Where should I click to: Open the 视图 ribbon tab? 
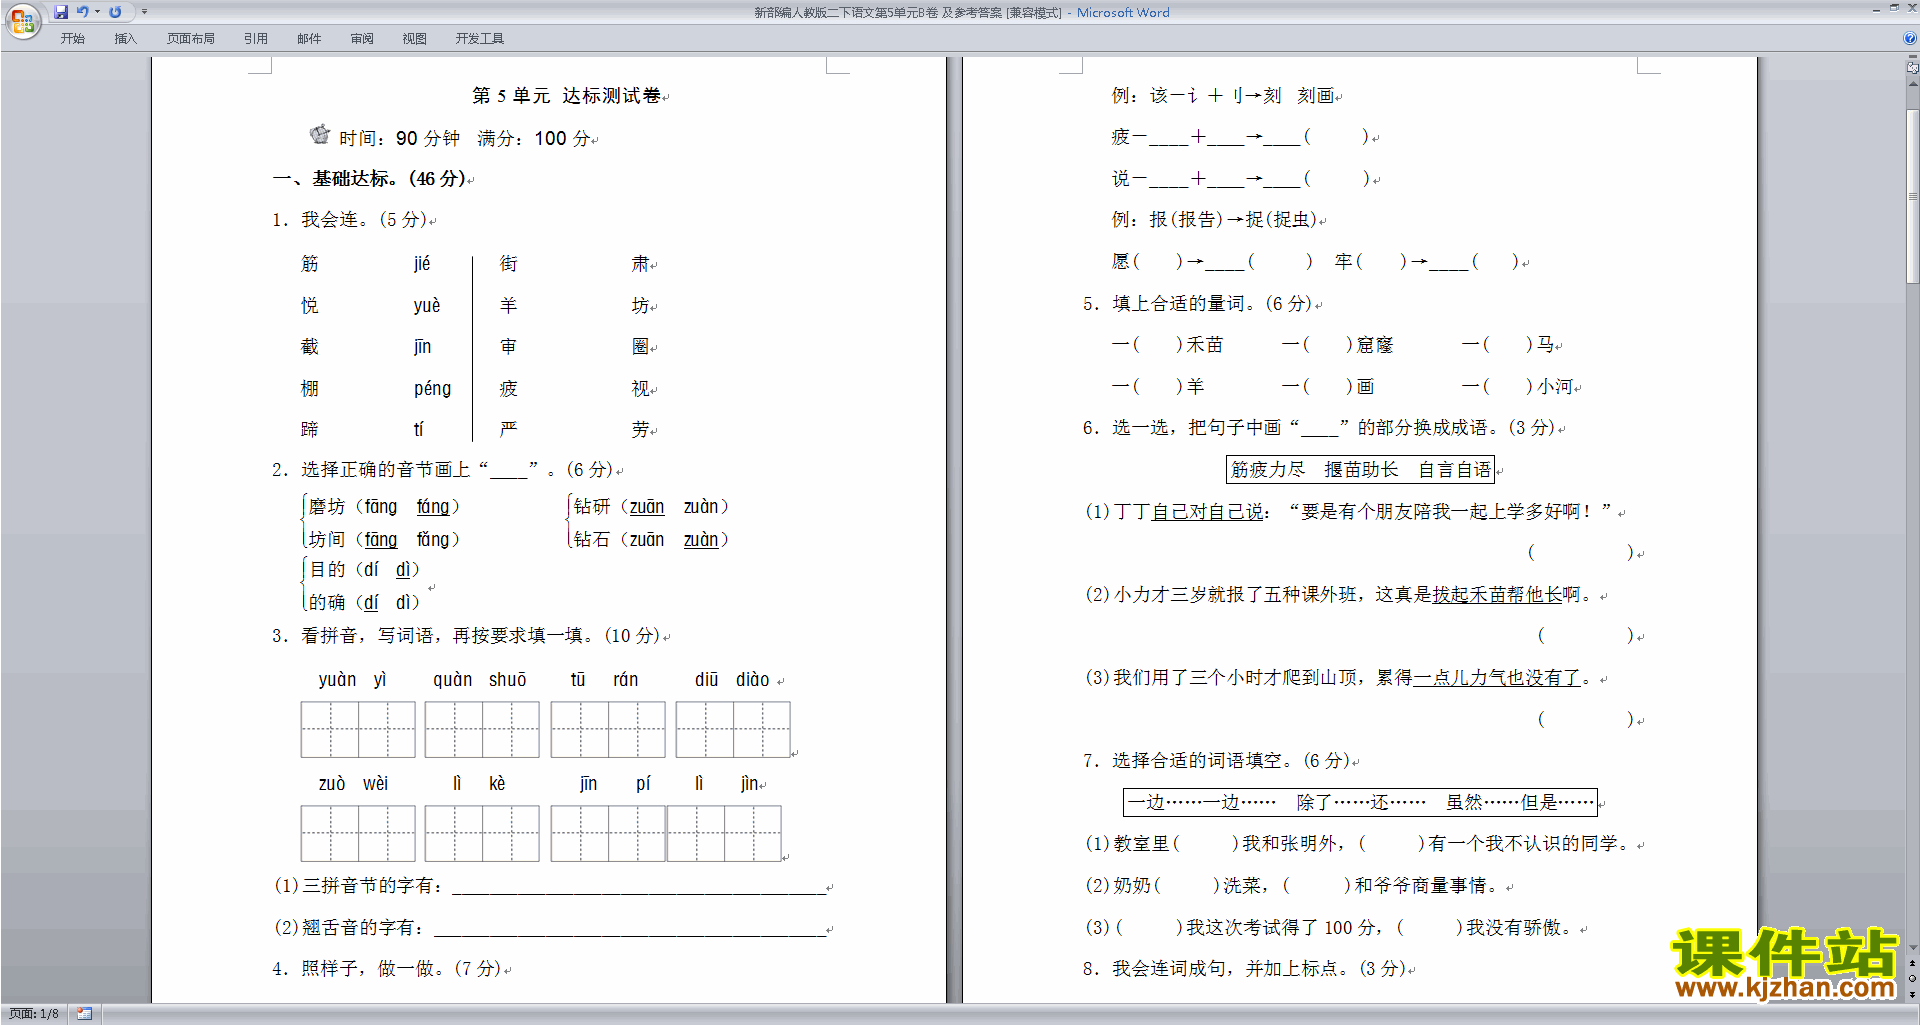point(414,38)
